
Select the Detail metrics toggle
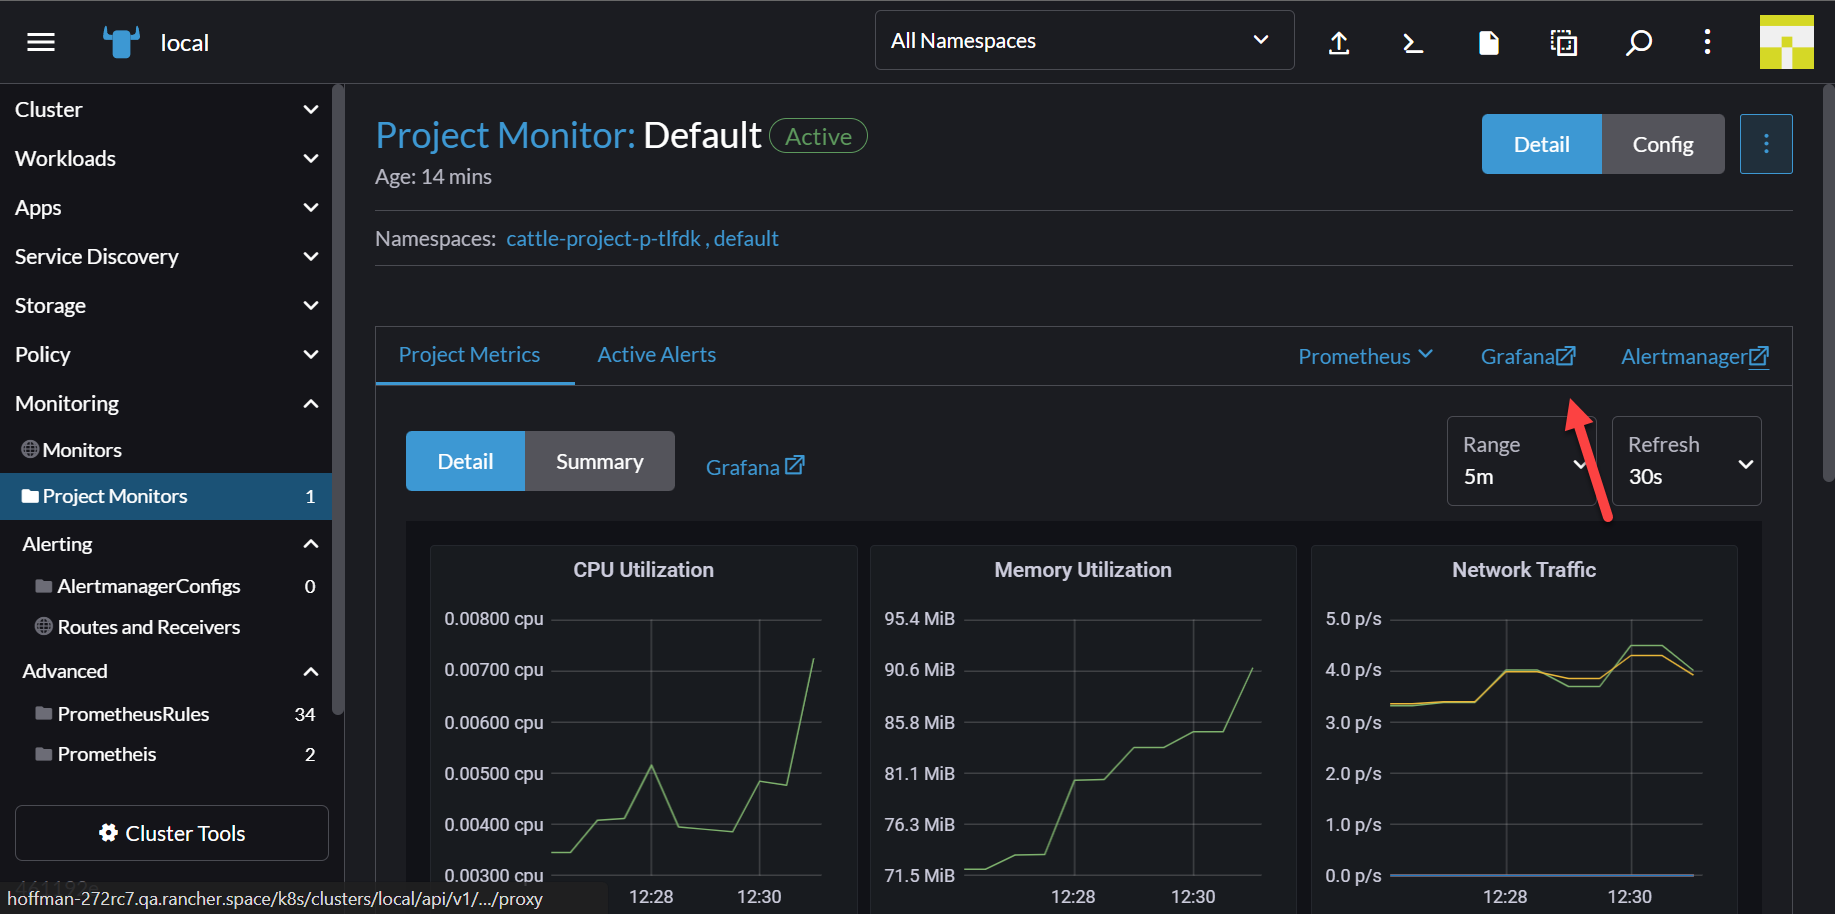click(x=465, y=461)
